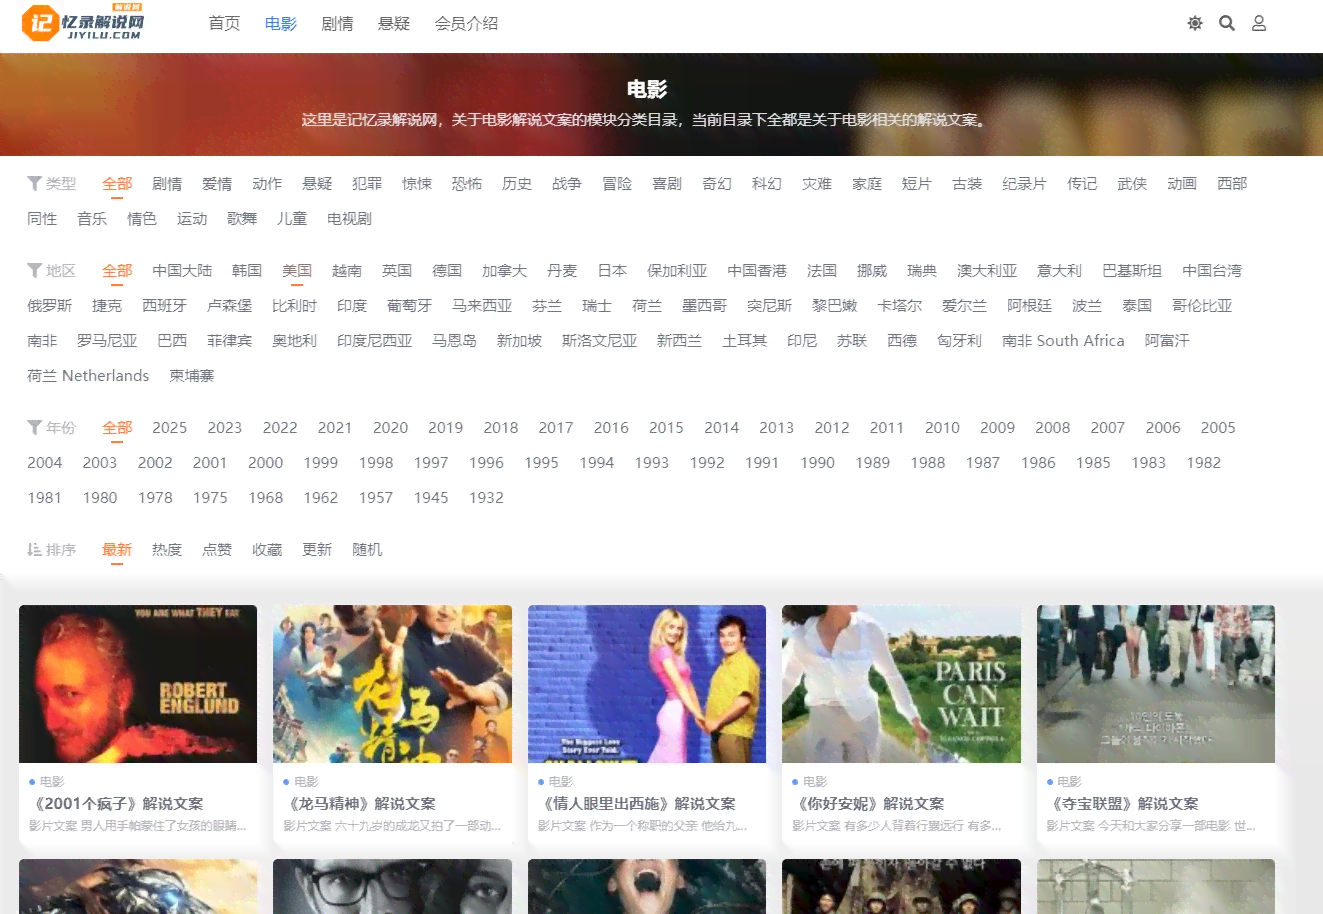Viewport: 1323px width, 914px height.
Task: Filter region by 美国
Action: point(297,271)
